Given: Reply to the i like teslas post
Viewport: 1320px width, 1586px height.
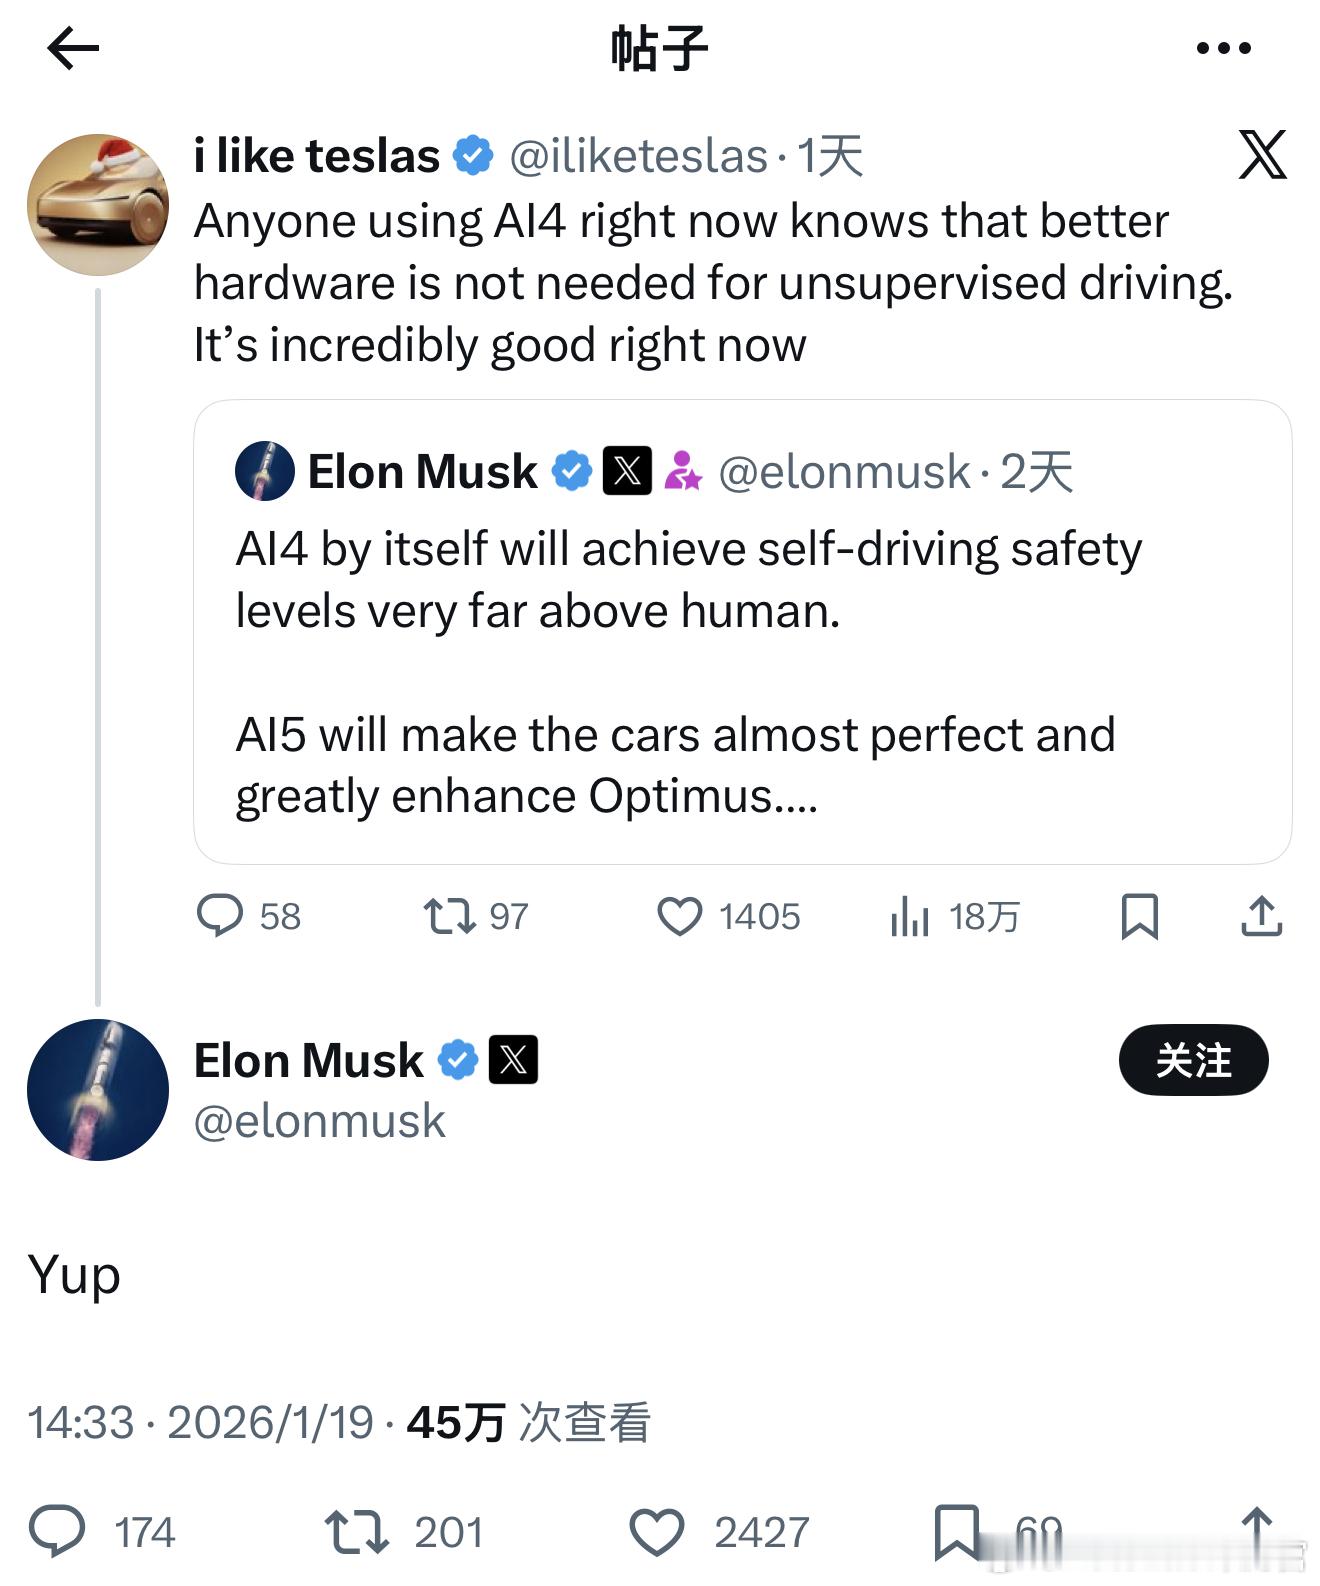Looking at the screenshot, I should point(220,915).
